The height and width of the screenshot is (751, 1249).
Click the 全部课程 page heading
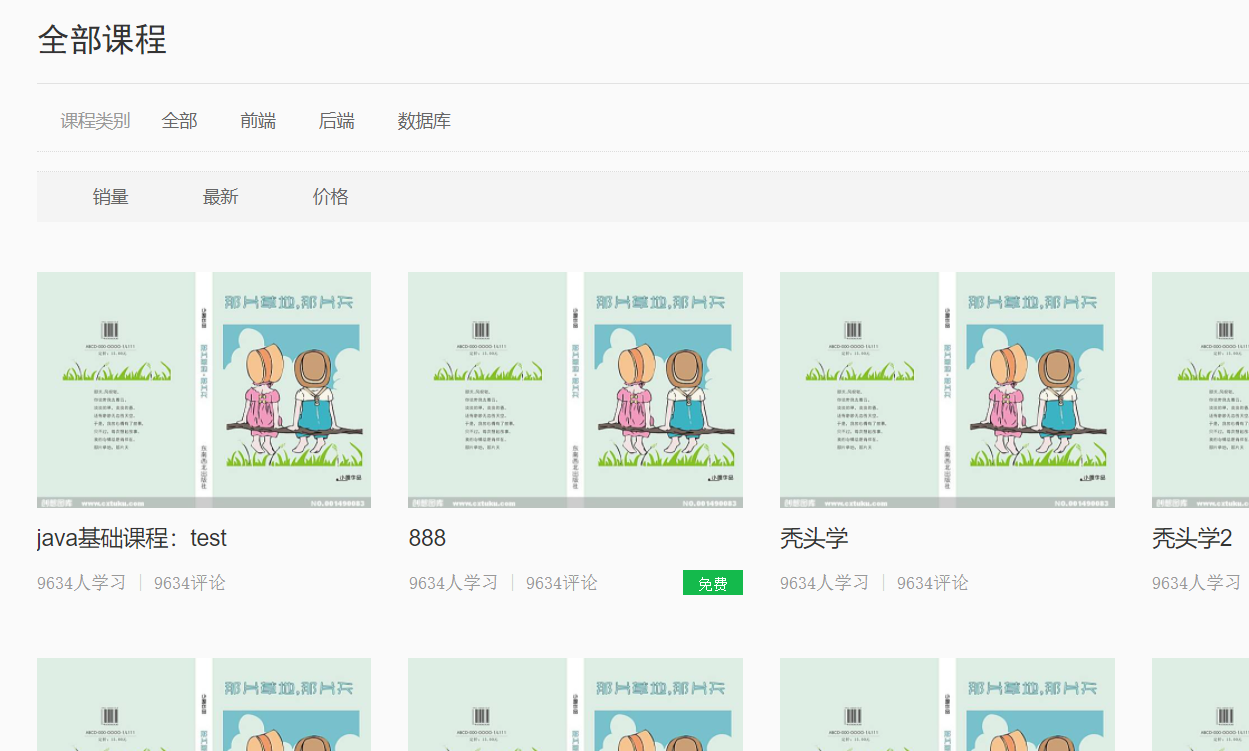[x=102, y=40]
